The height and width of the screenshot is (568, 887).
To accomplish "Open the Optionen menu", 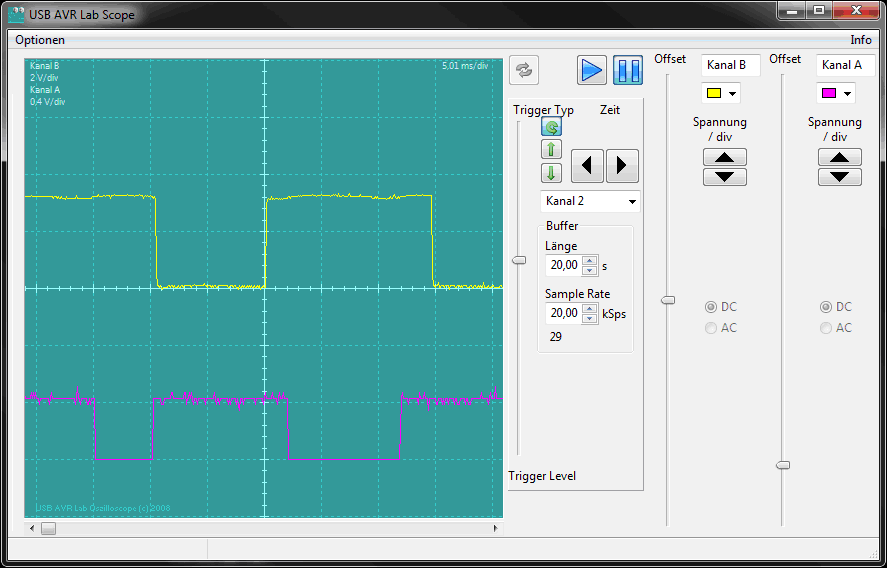I will (x=40, y=40).
